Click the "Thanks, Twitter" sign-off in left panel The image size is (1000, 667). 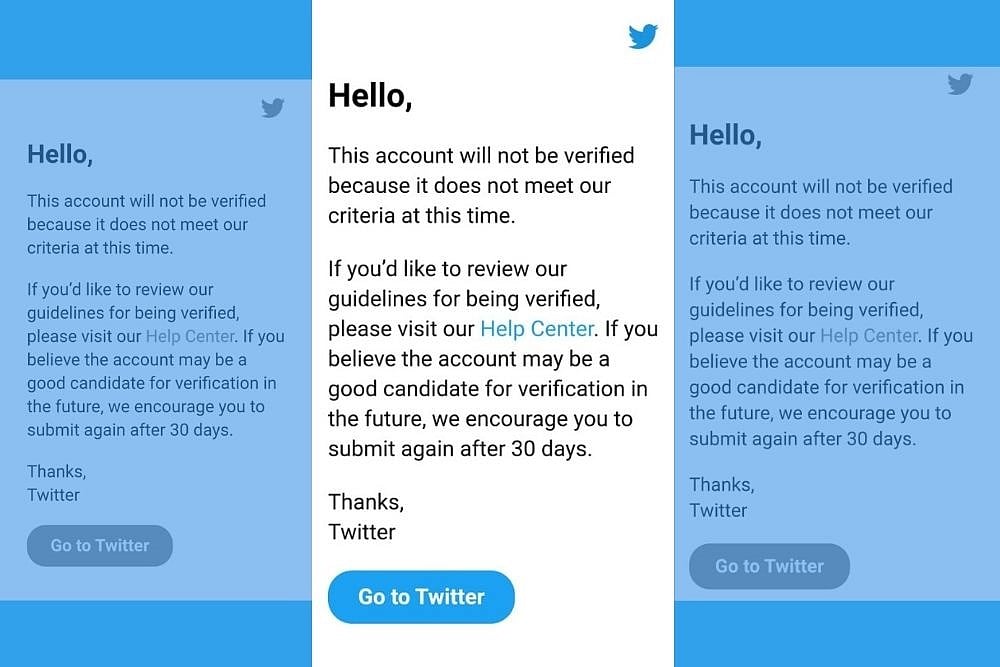[56, 483]
